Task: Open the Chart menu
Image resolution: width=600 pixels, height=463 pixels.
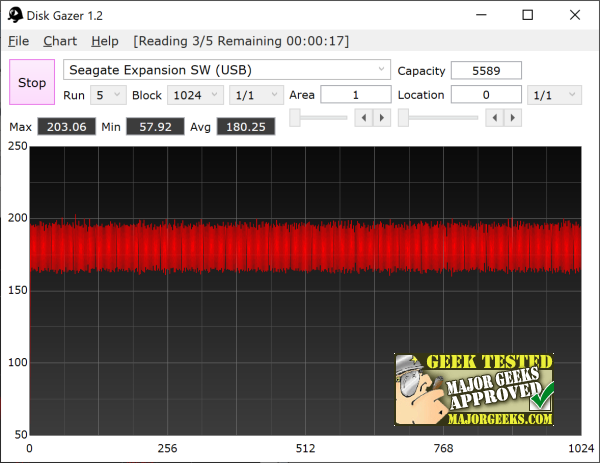Action: 60,41
